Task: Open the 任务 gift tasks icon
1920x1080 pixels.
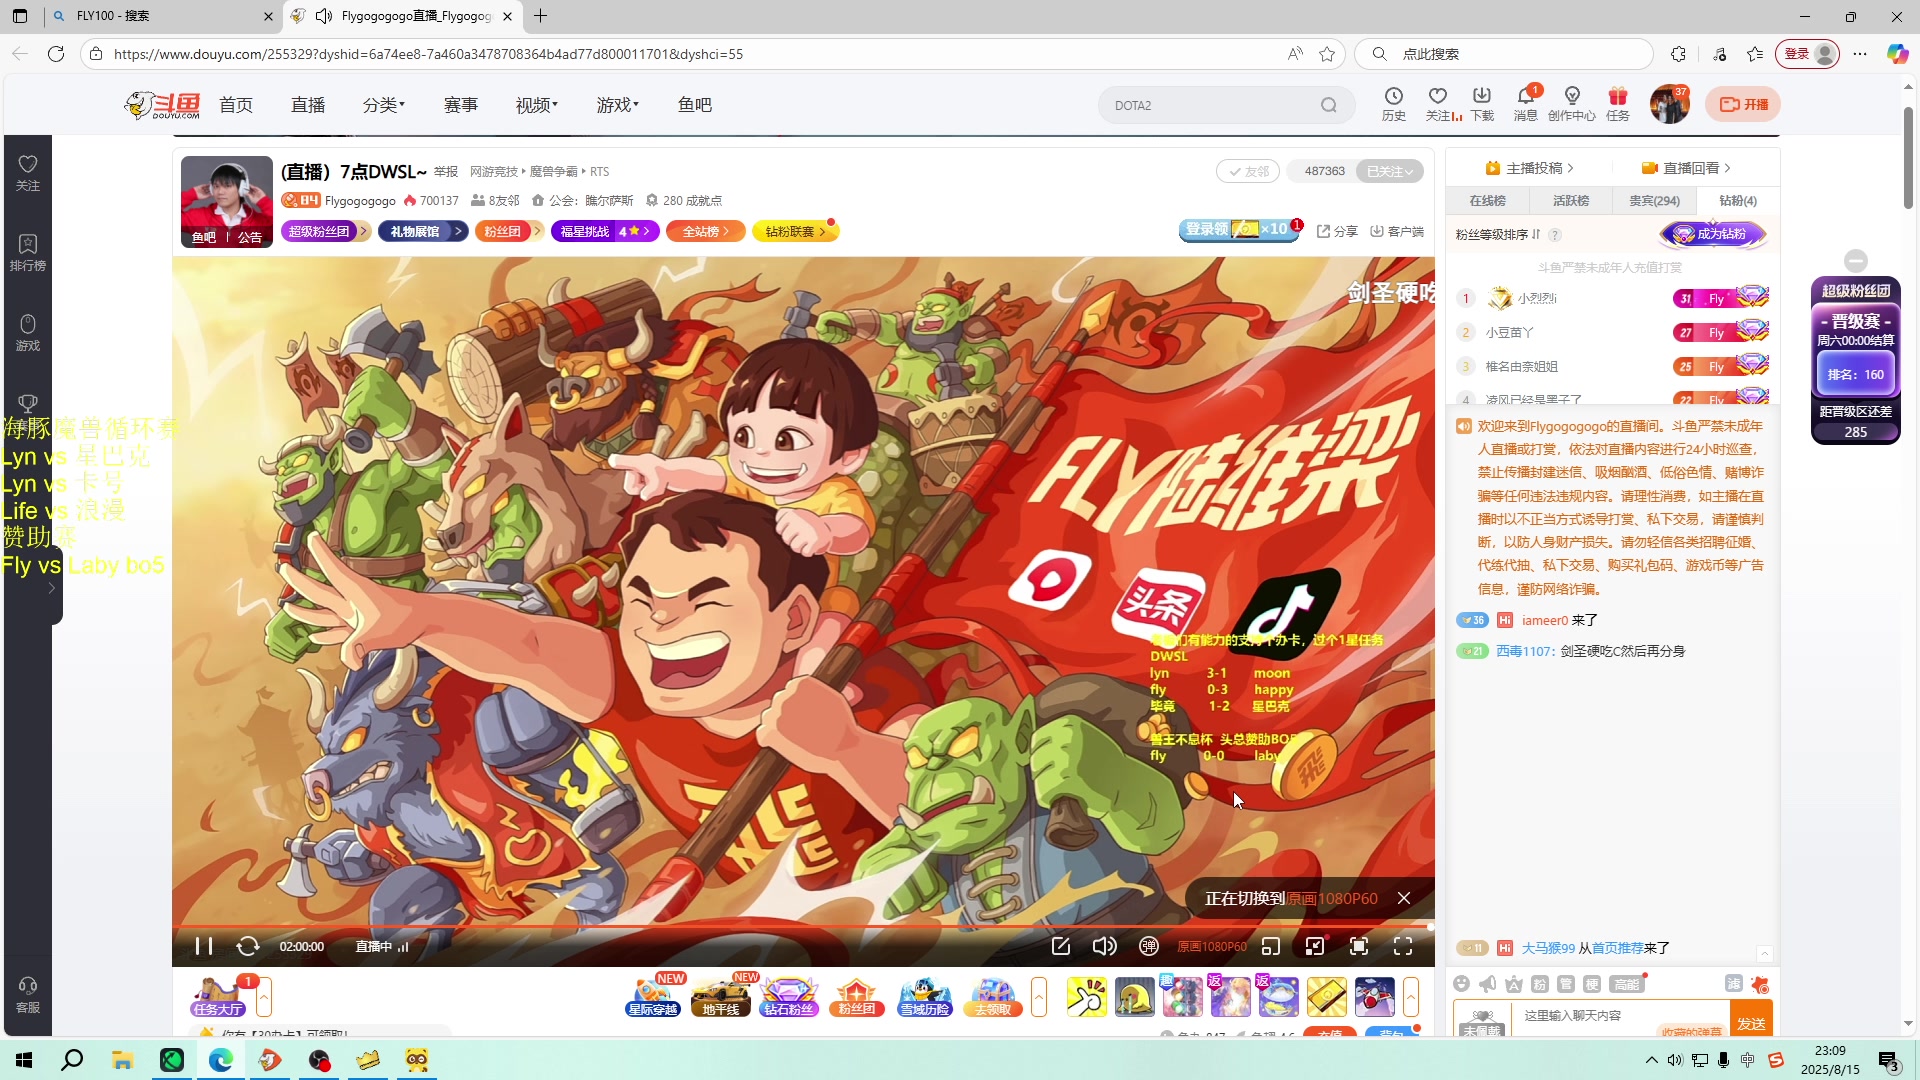Action: coord(1618,104)
